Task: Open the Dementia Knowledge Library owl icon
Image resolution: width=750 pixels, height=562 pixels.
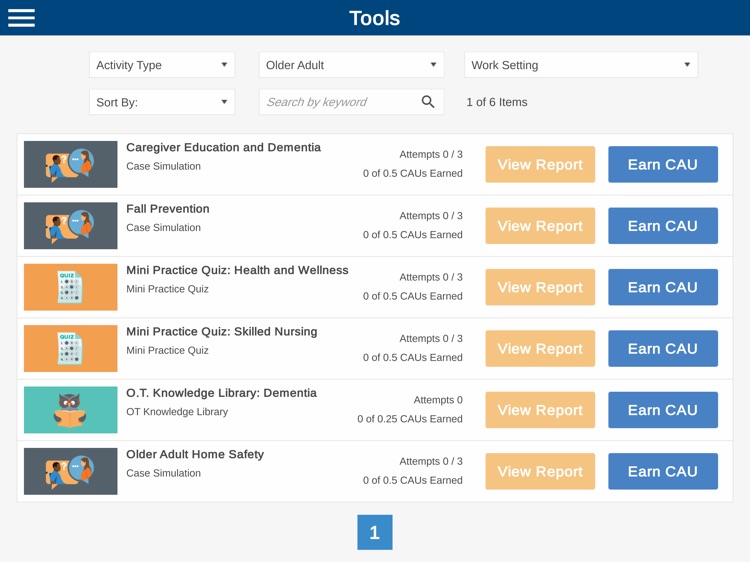Action: pyautogui.click(x=70, y=410)
